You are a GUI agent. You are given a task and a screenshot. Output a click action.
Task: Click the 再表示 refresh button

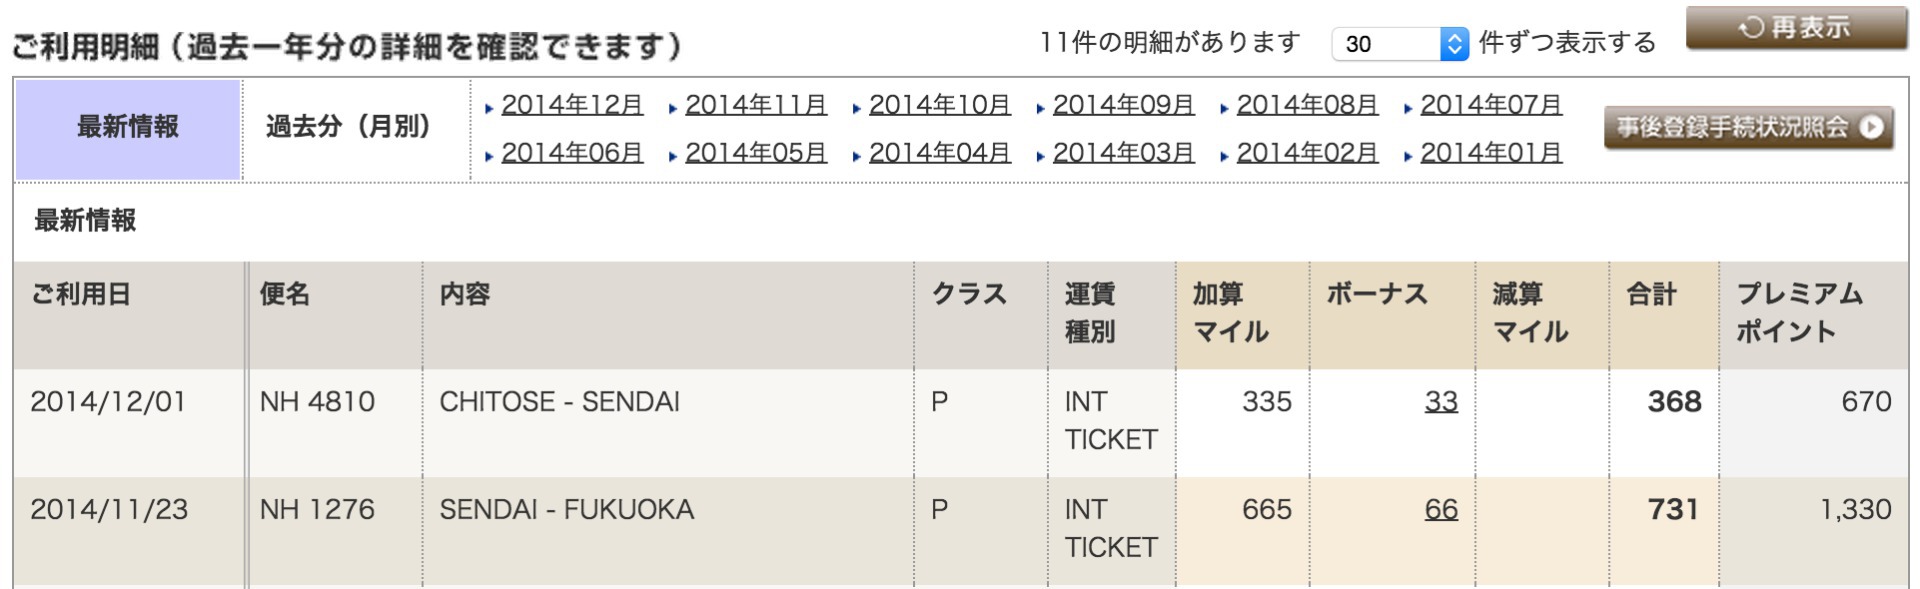(1796, 28)
